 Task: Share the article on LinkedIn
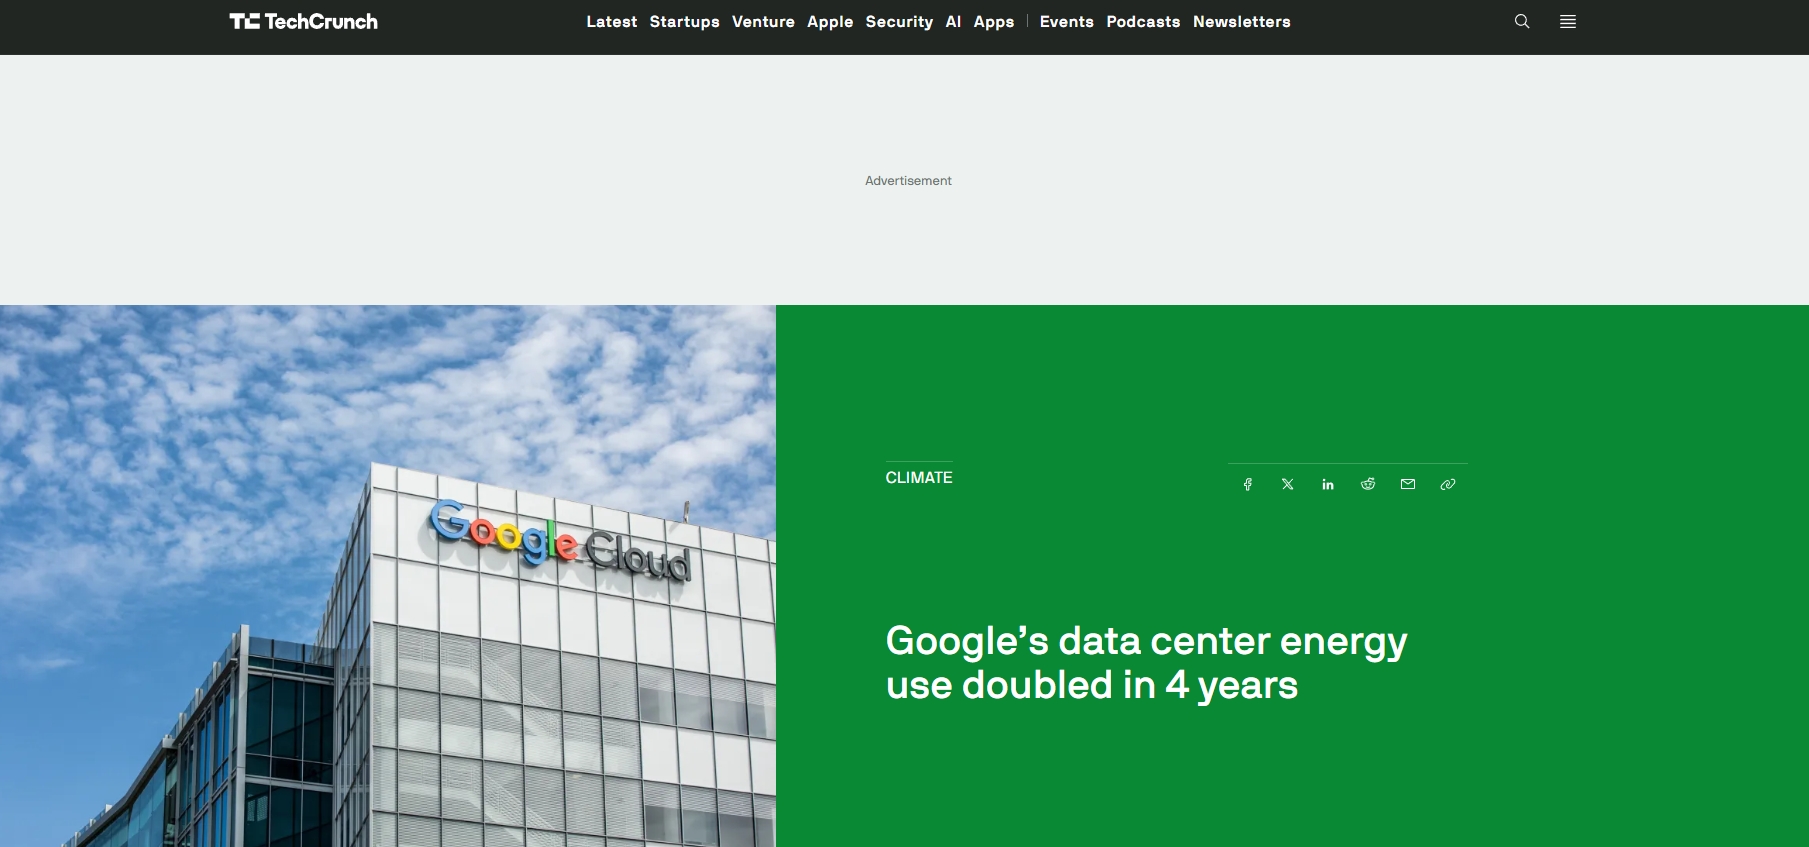(1328, 484)
